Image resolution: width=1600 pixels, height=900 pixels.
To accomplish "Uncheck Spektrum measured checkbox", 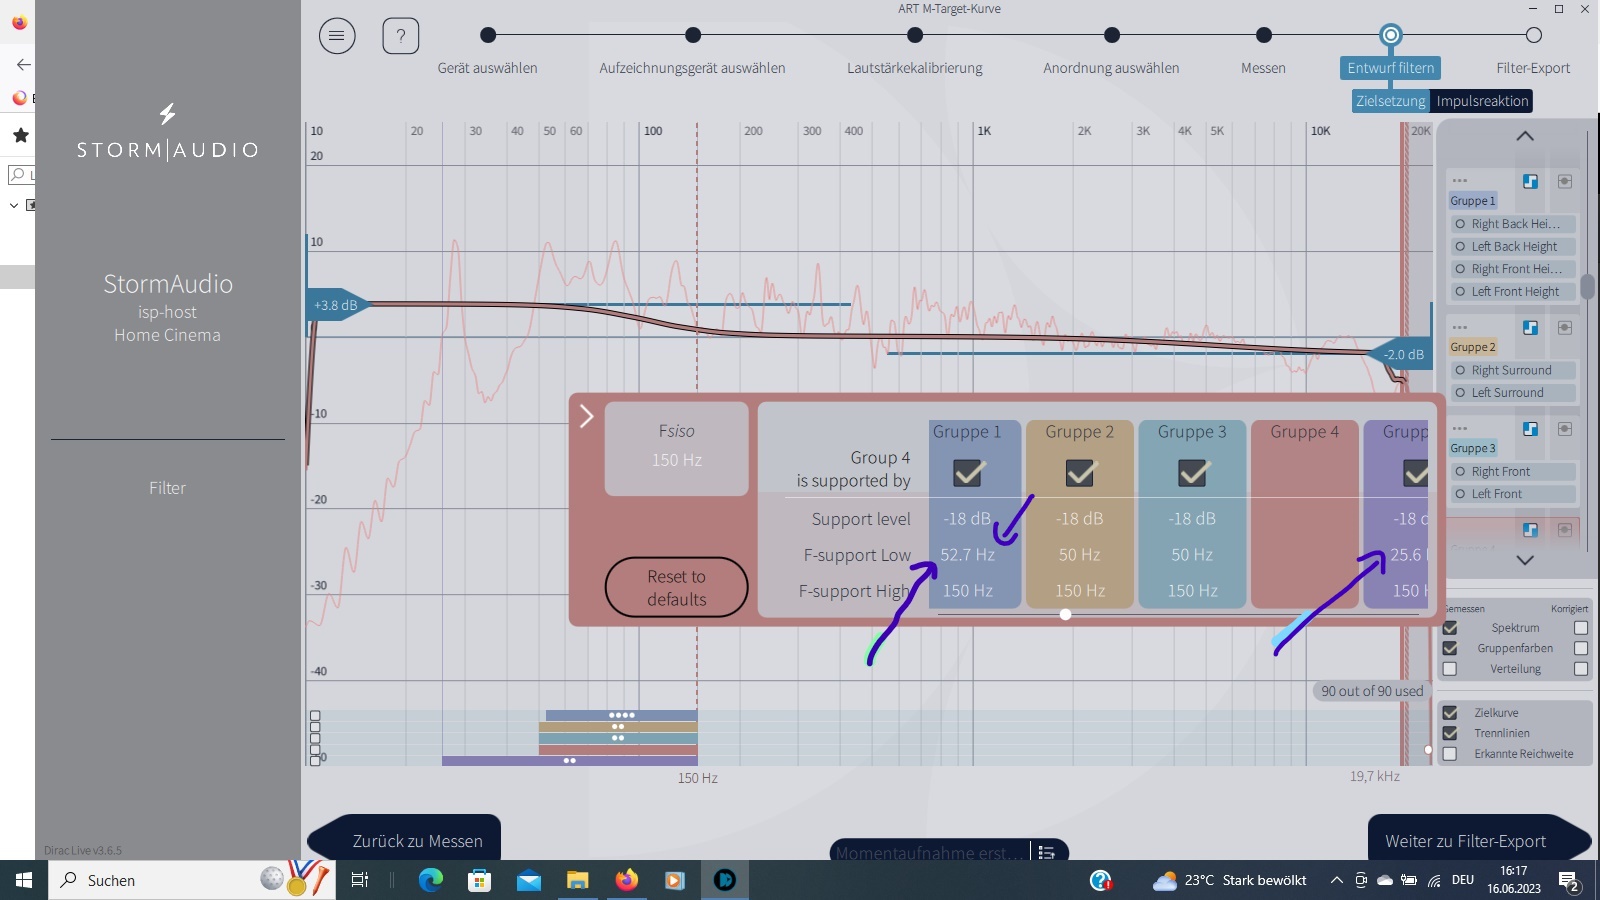I will [x=1450, y=628].
